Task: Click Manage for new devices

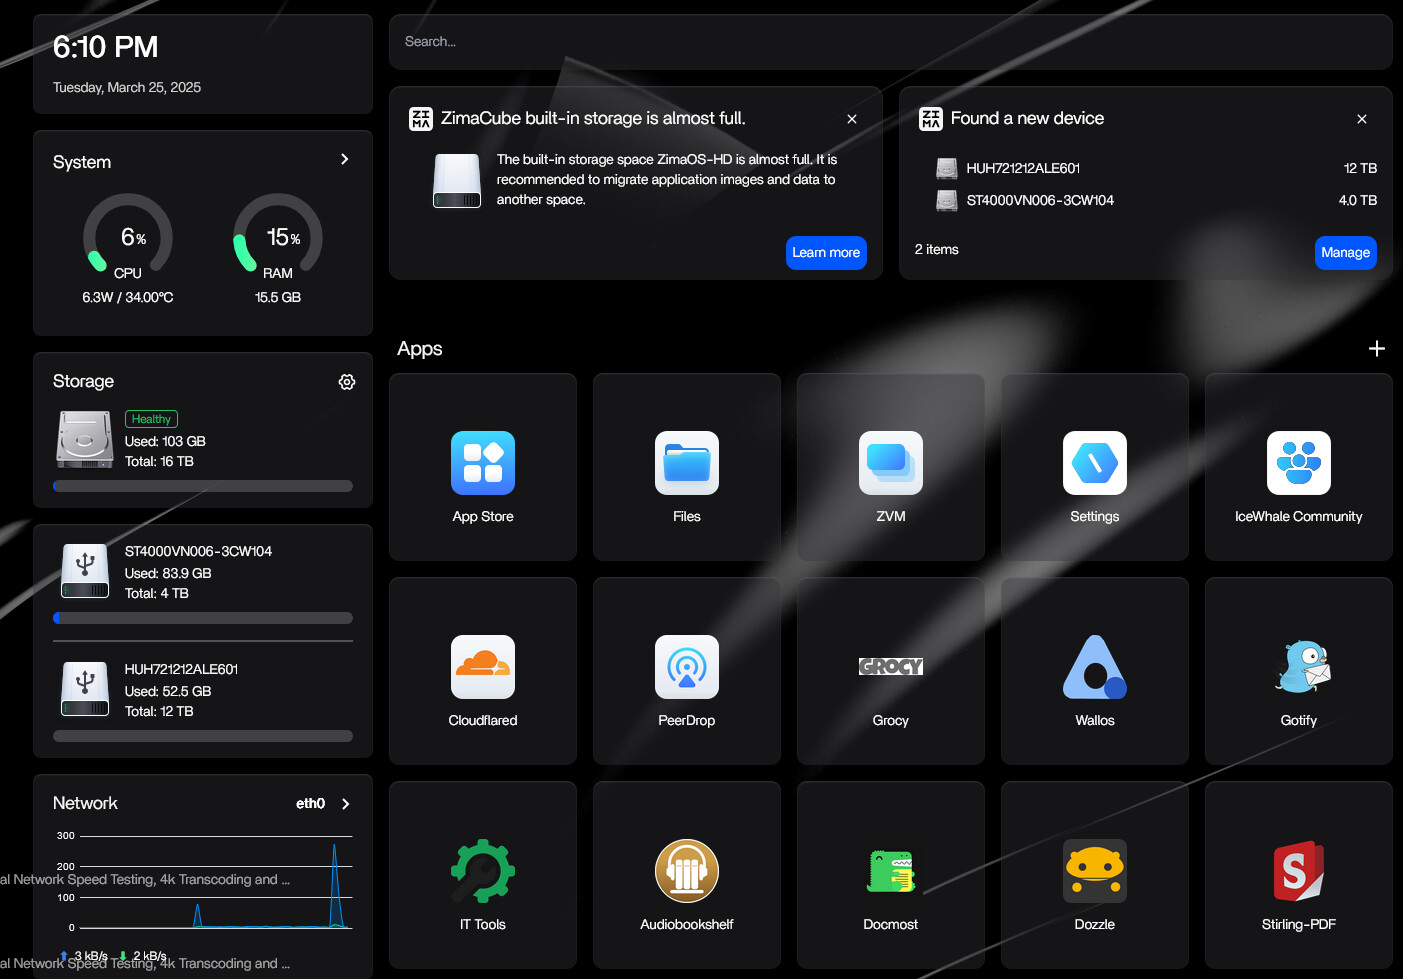Action: (1346, 253)
